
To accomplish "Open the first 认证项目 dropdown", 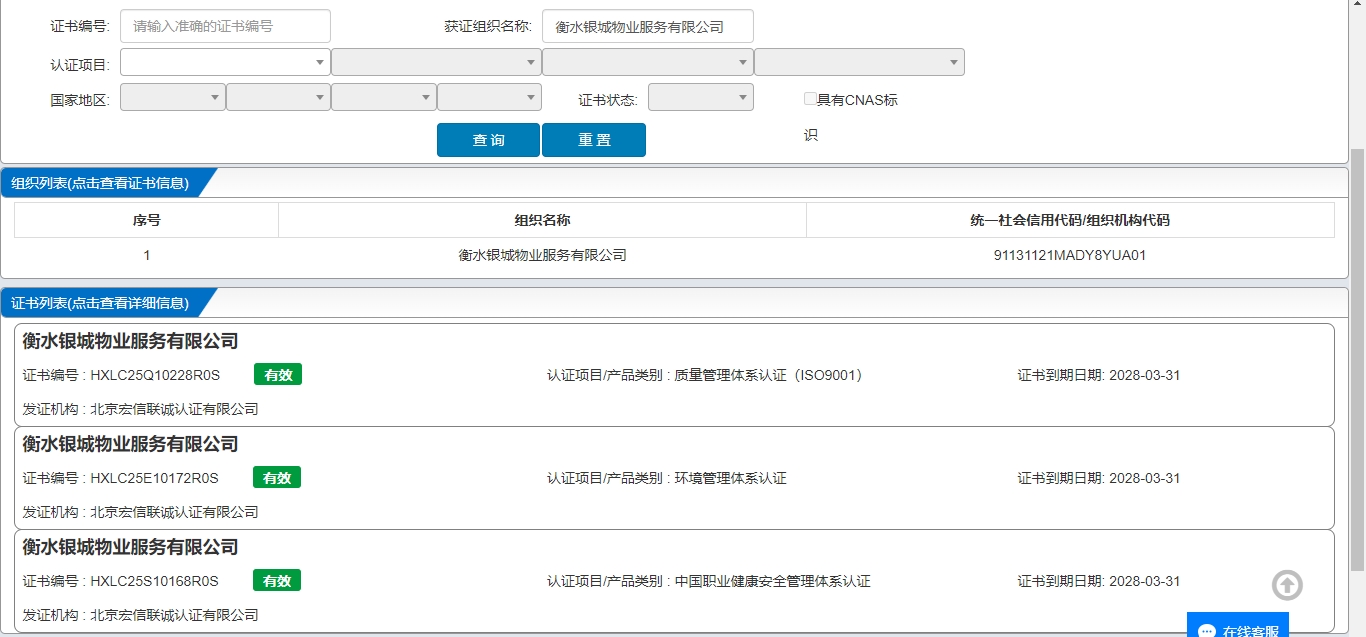I will tap(225, 62).
